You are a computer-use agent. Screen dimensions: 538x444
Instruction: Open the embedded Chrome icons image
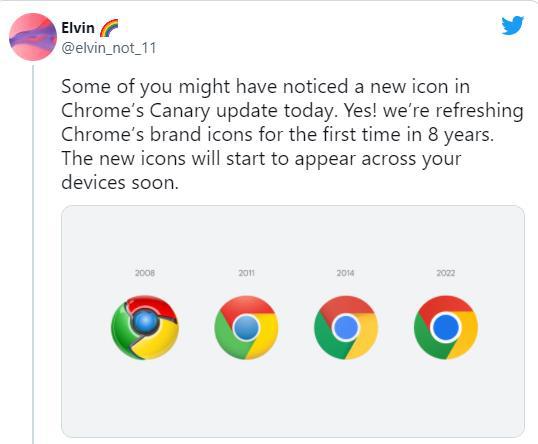[x=293, y=321]
